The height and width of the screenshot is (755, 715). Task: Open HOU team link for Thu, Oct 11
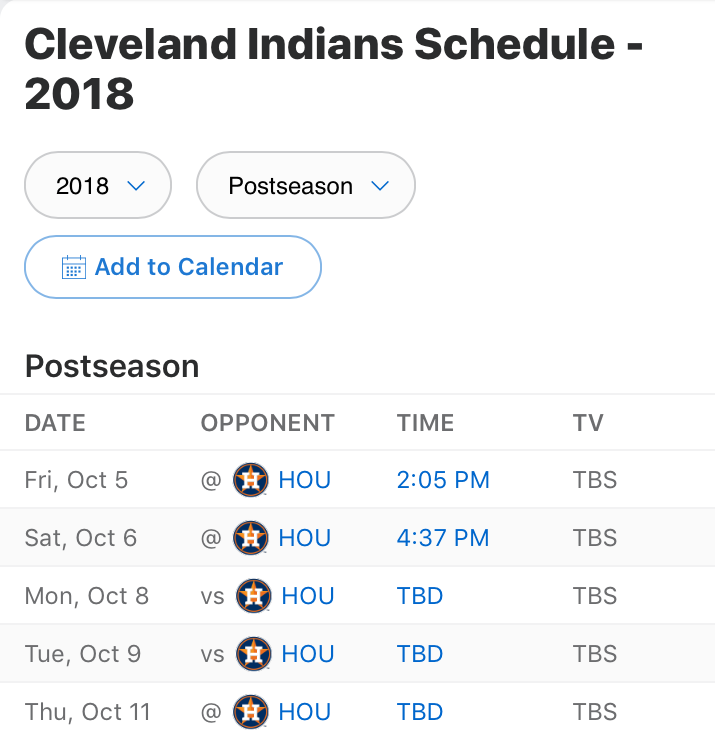click(x=304, y=712)
